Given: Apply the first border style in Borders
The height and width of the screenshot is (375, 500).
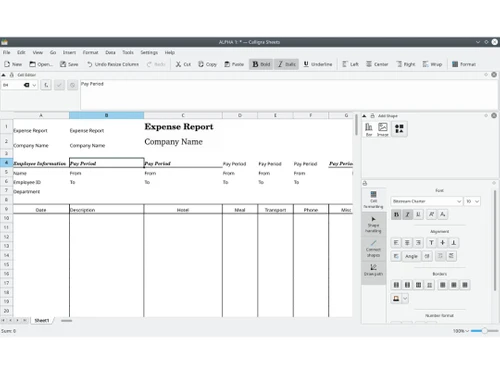Looking at the screenshot, I should [396, 285].
